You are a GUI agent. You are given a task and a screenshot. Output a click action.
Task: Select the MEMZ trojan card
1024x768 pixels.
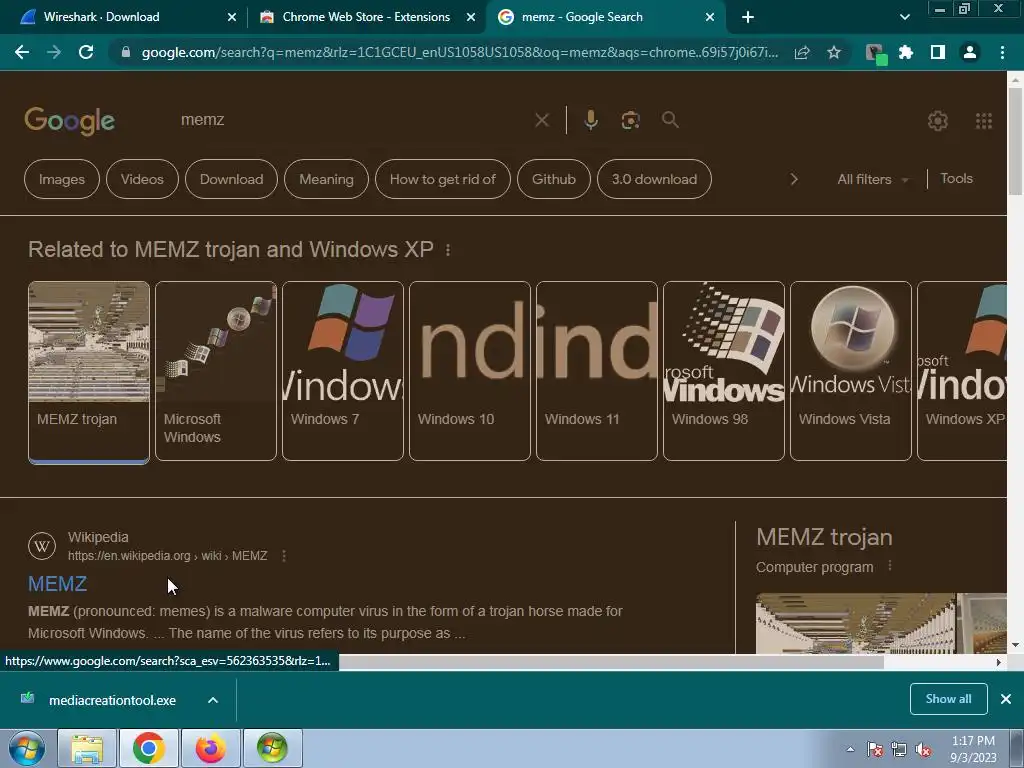coord(89,372)
